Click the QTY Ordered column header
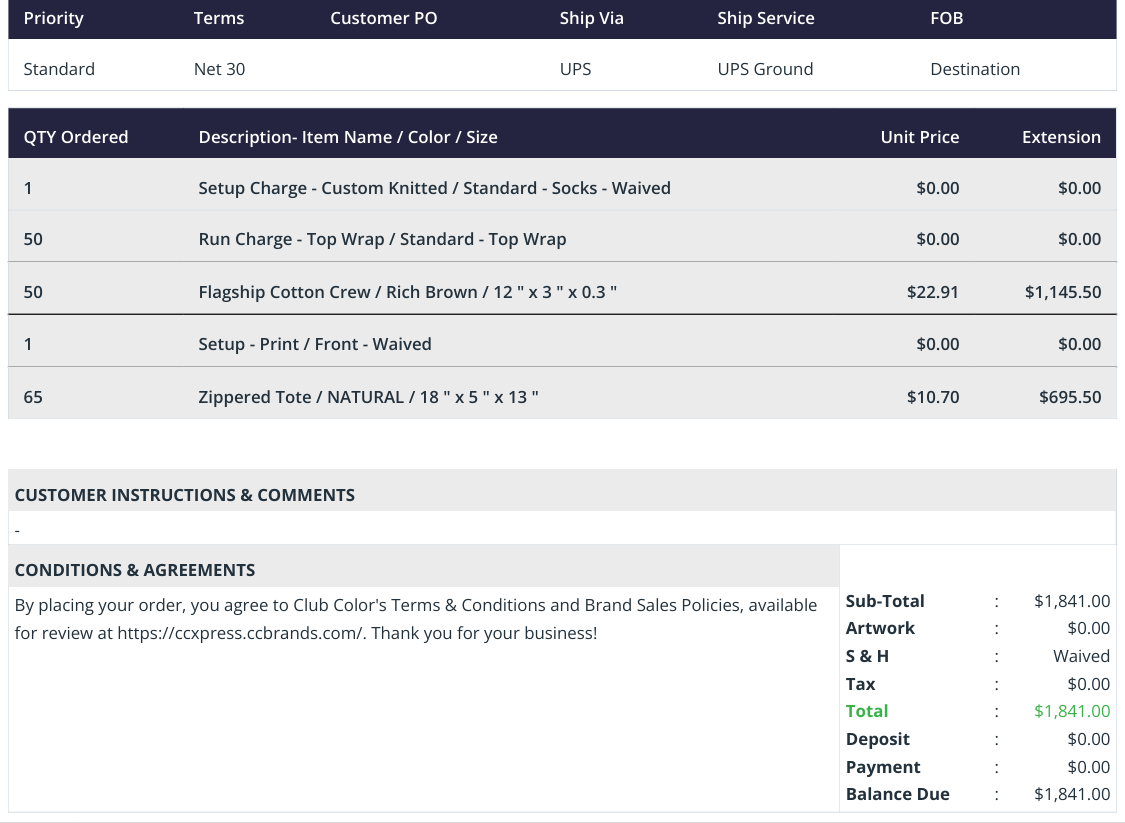This screenshot has height=823, width=1125. point(76,137)
